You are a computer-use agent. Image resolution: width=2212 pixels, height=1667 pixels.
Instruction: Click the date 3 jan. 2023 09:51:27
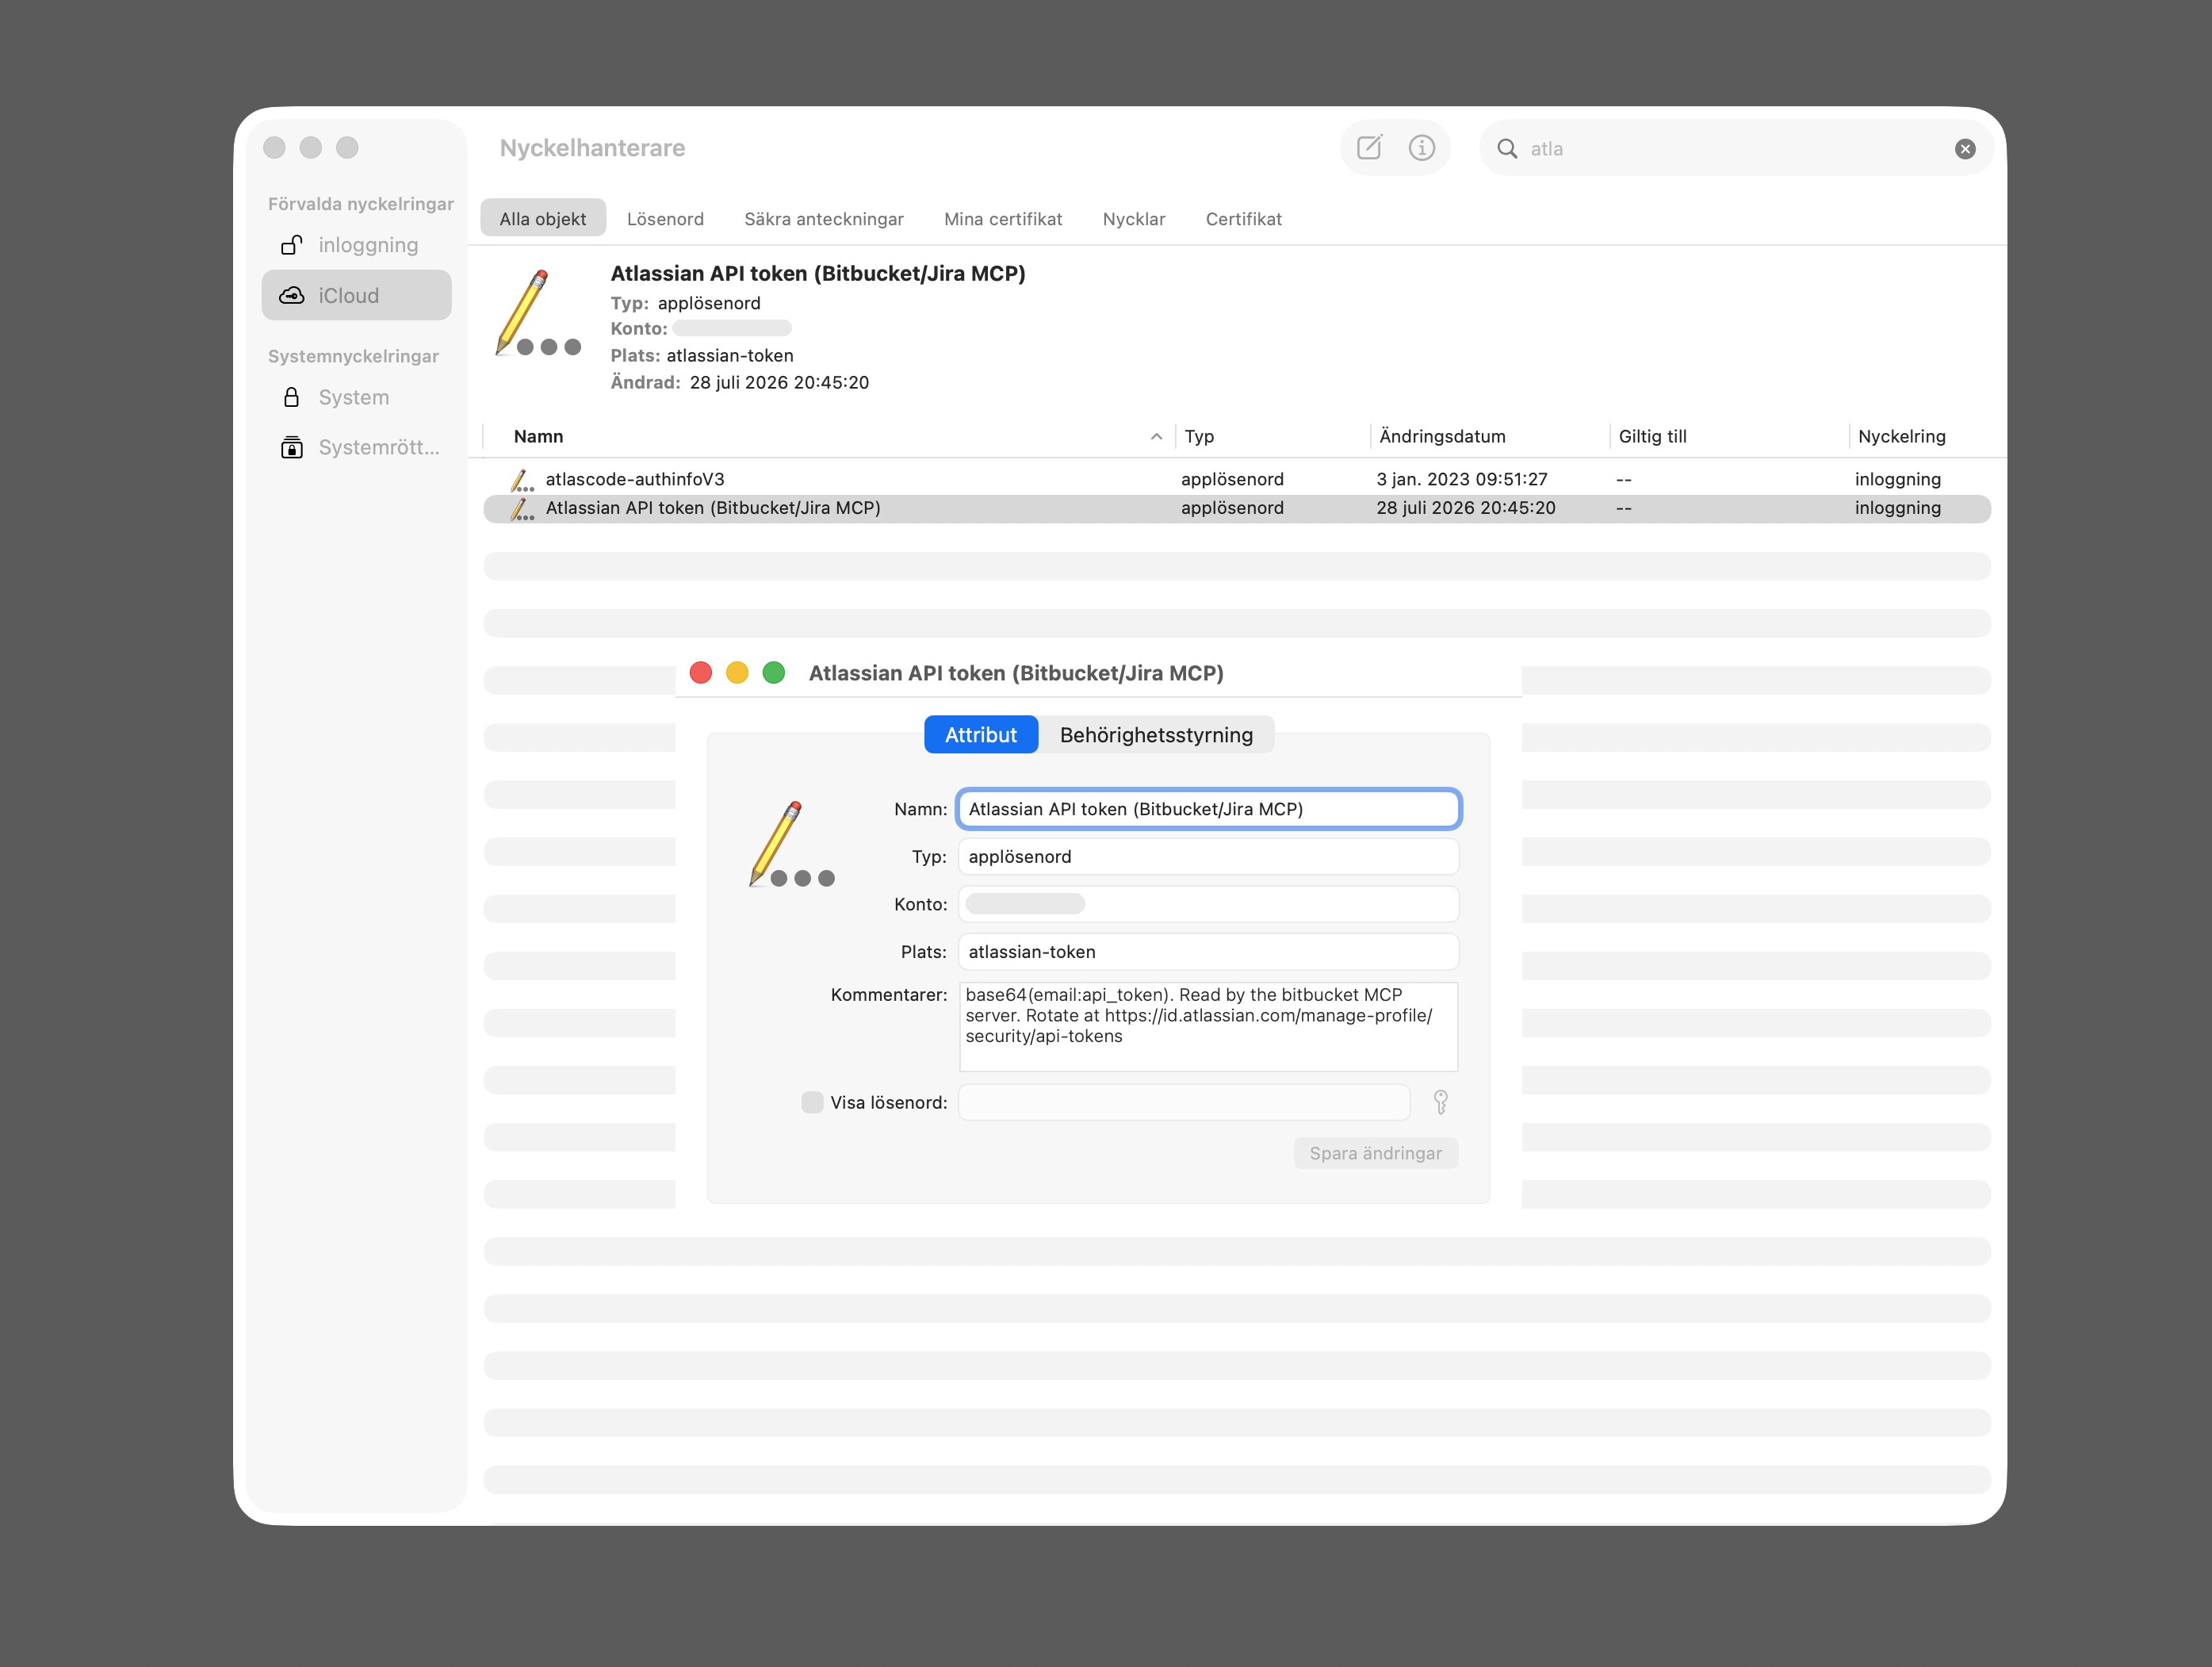click(x=1461, y=480)
